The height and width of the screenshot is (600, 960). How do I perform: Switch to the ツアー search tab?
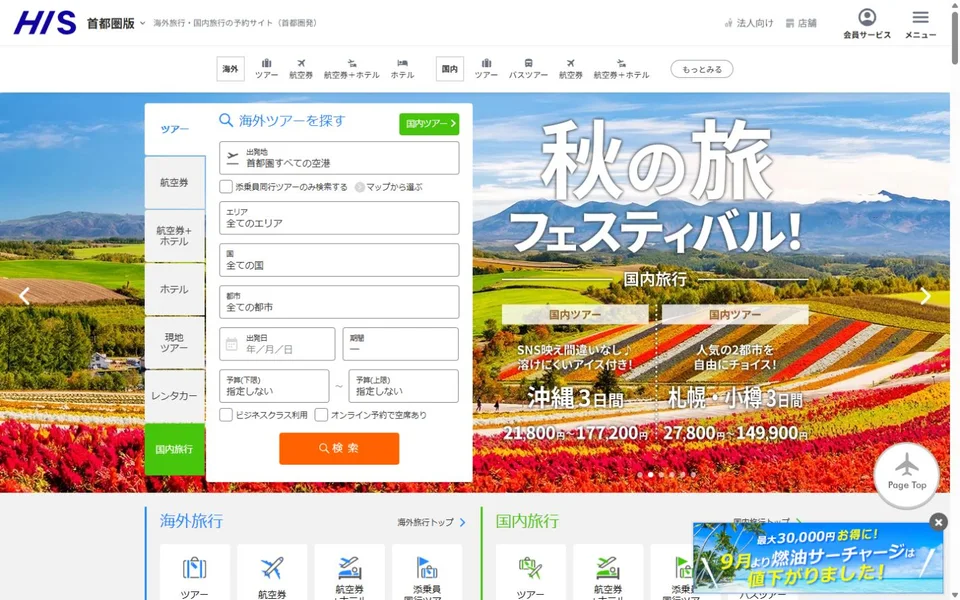click(174, 129)
